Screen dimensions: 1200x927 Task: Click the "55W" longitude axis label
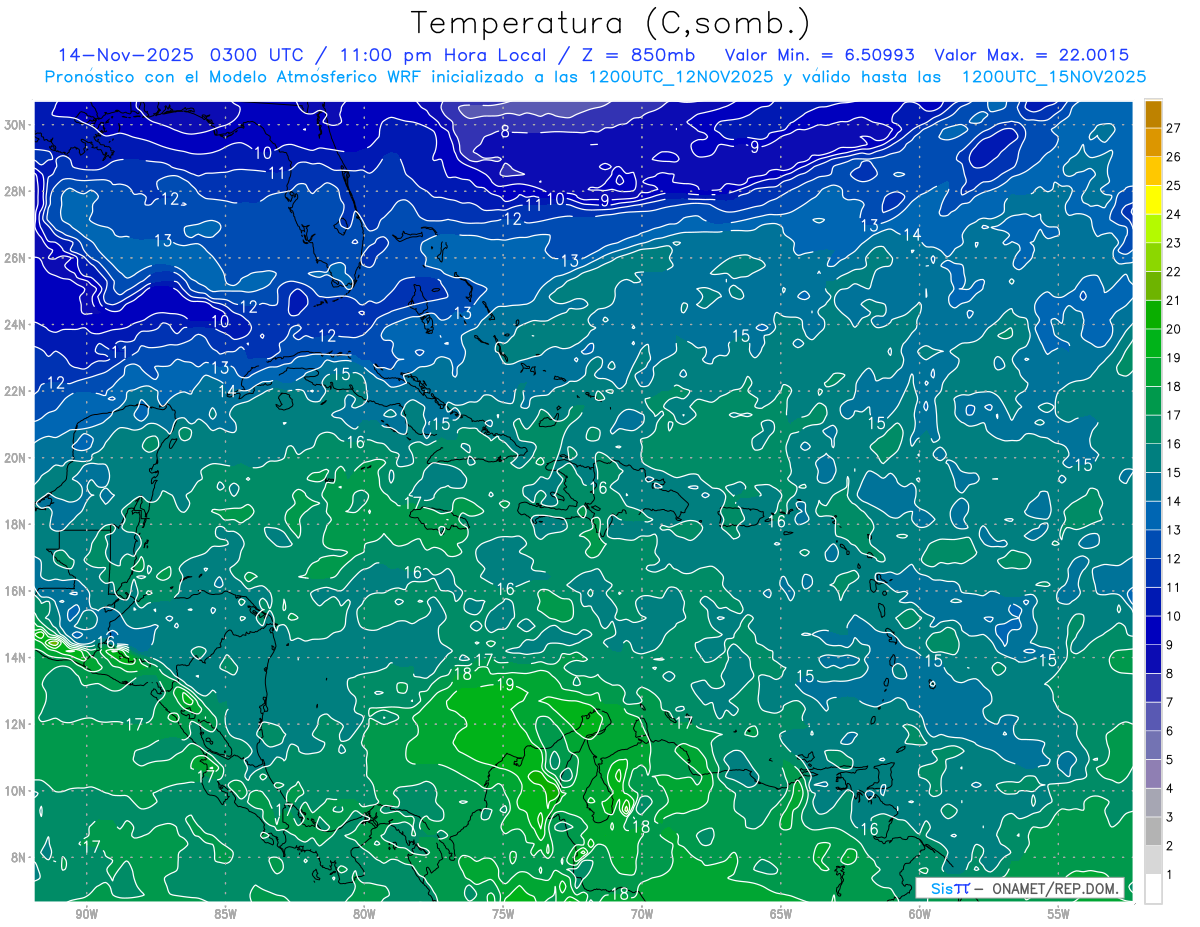[1059, 915]
